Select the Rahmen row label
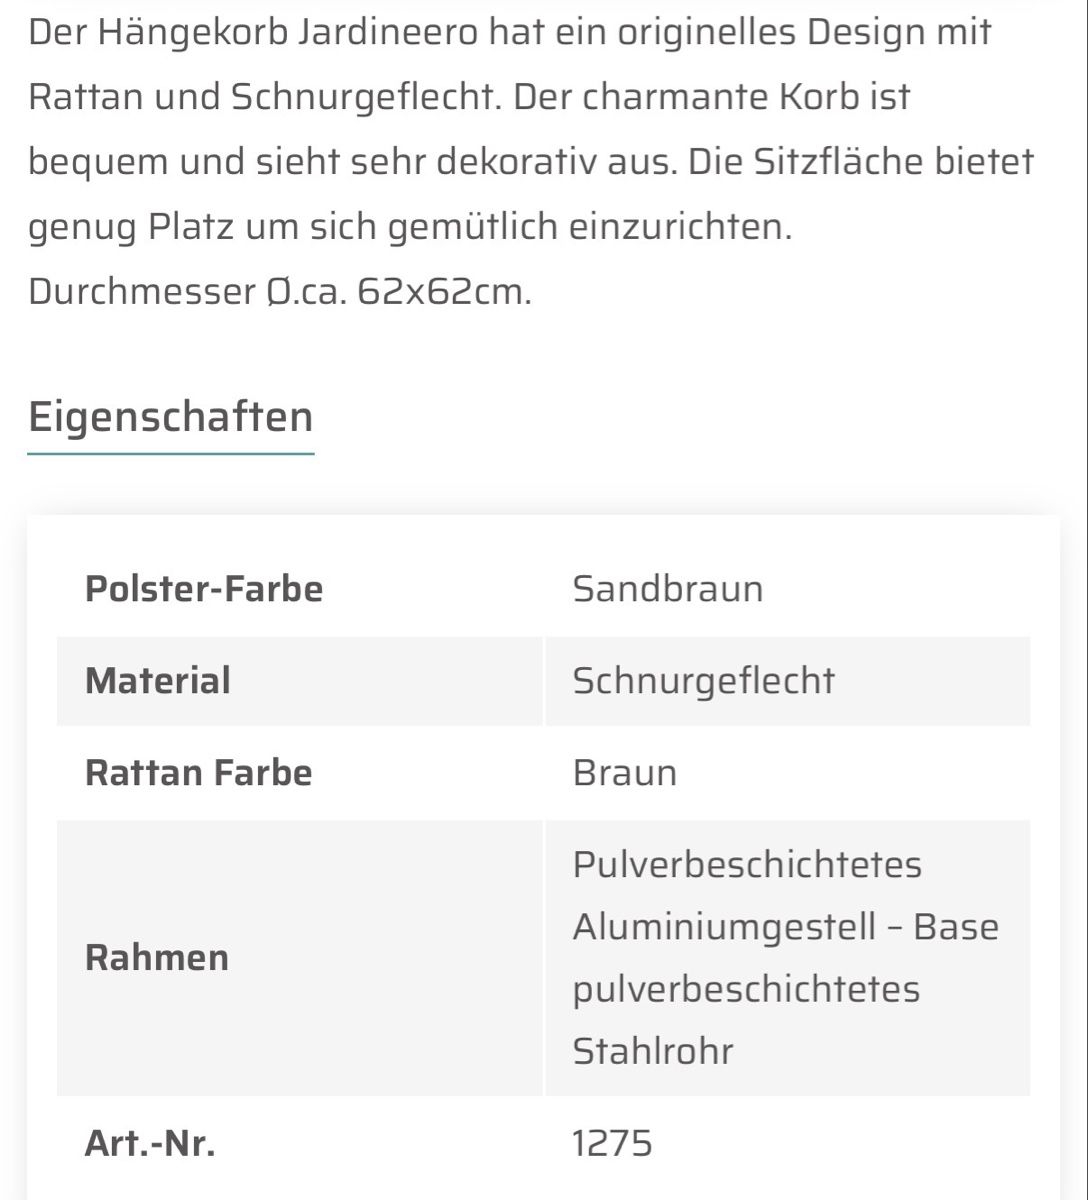Screen dimensions: 1088x1200 point(157,957)
